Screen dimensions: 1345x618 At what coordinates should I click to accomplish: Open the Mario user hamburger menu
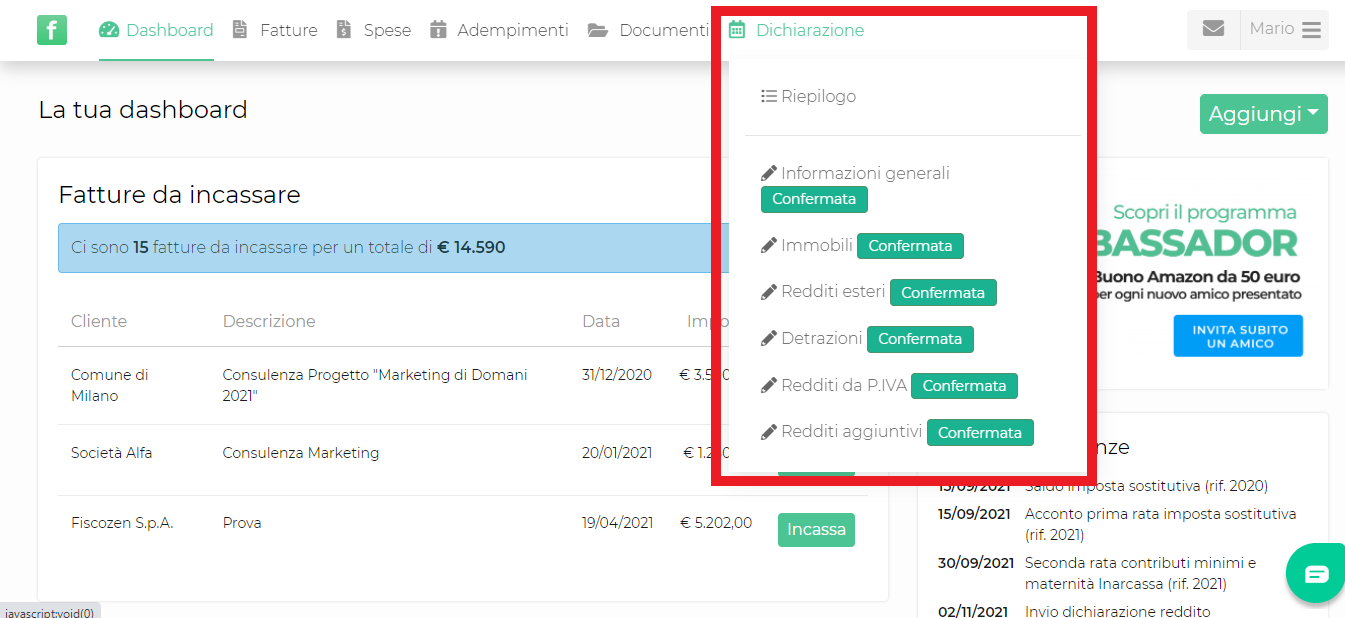[x=1311, y=30]
